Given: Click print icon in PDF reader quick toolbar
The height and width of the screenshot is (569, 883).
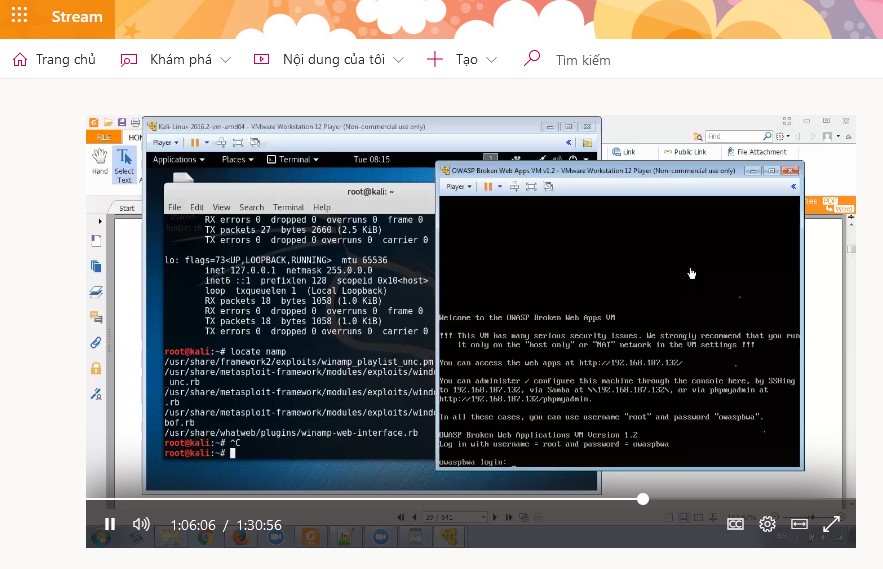Looking at the screenshot, I should click(x=135, y=122).
